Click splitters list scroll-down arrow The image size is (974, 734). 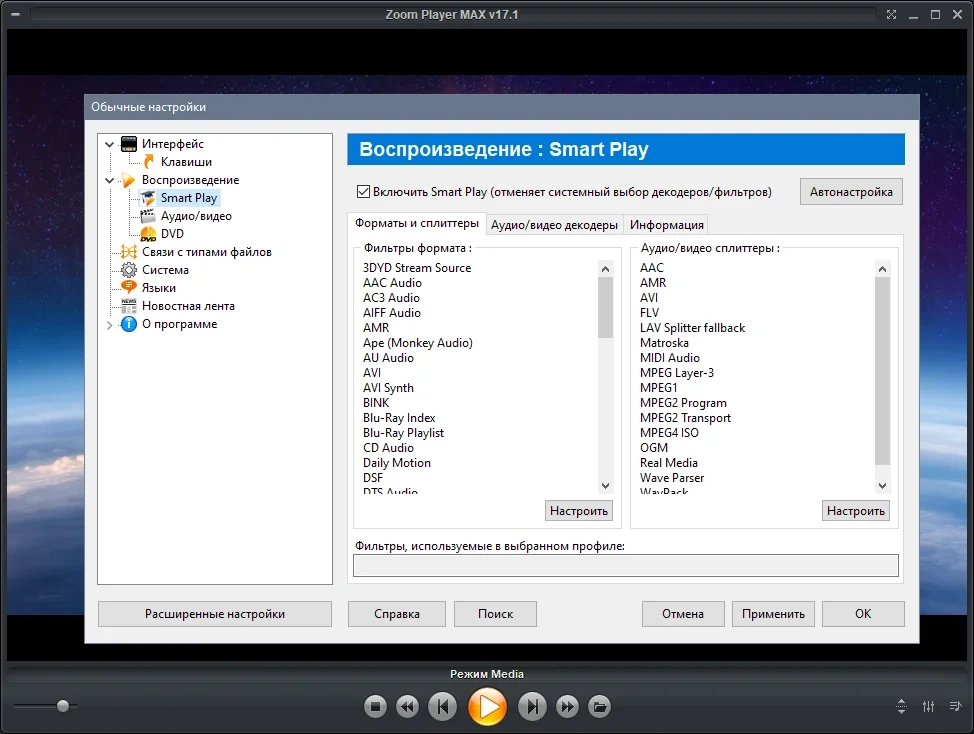(x=882, y=486)
